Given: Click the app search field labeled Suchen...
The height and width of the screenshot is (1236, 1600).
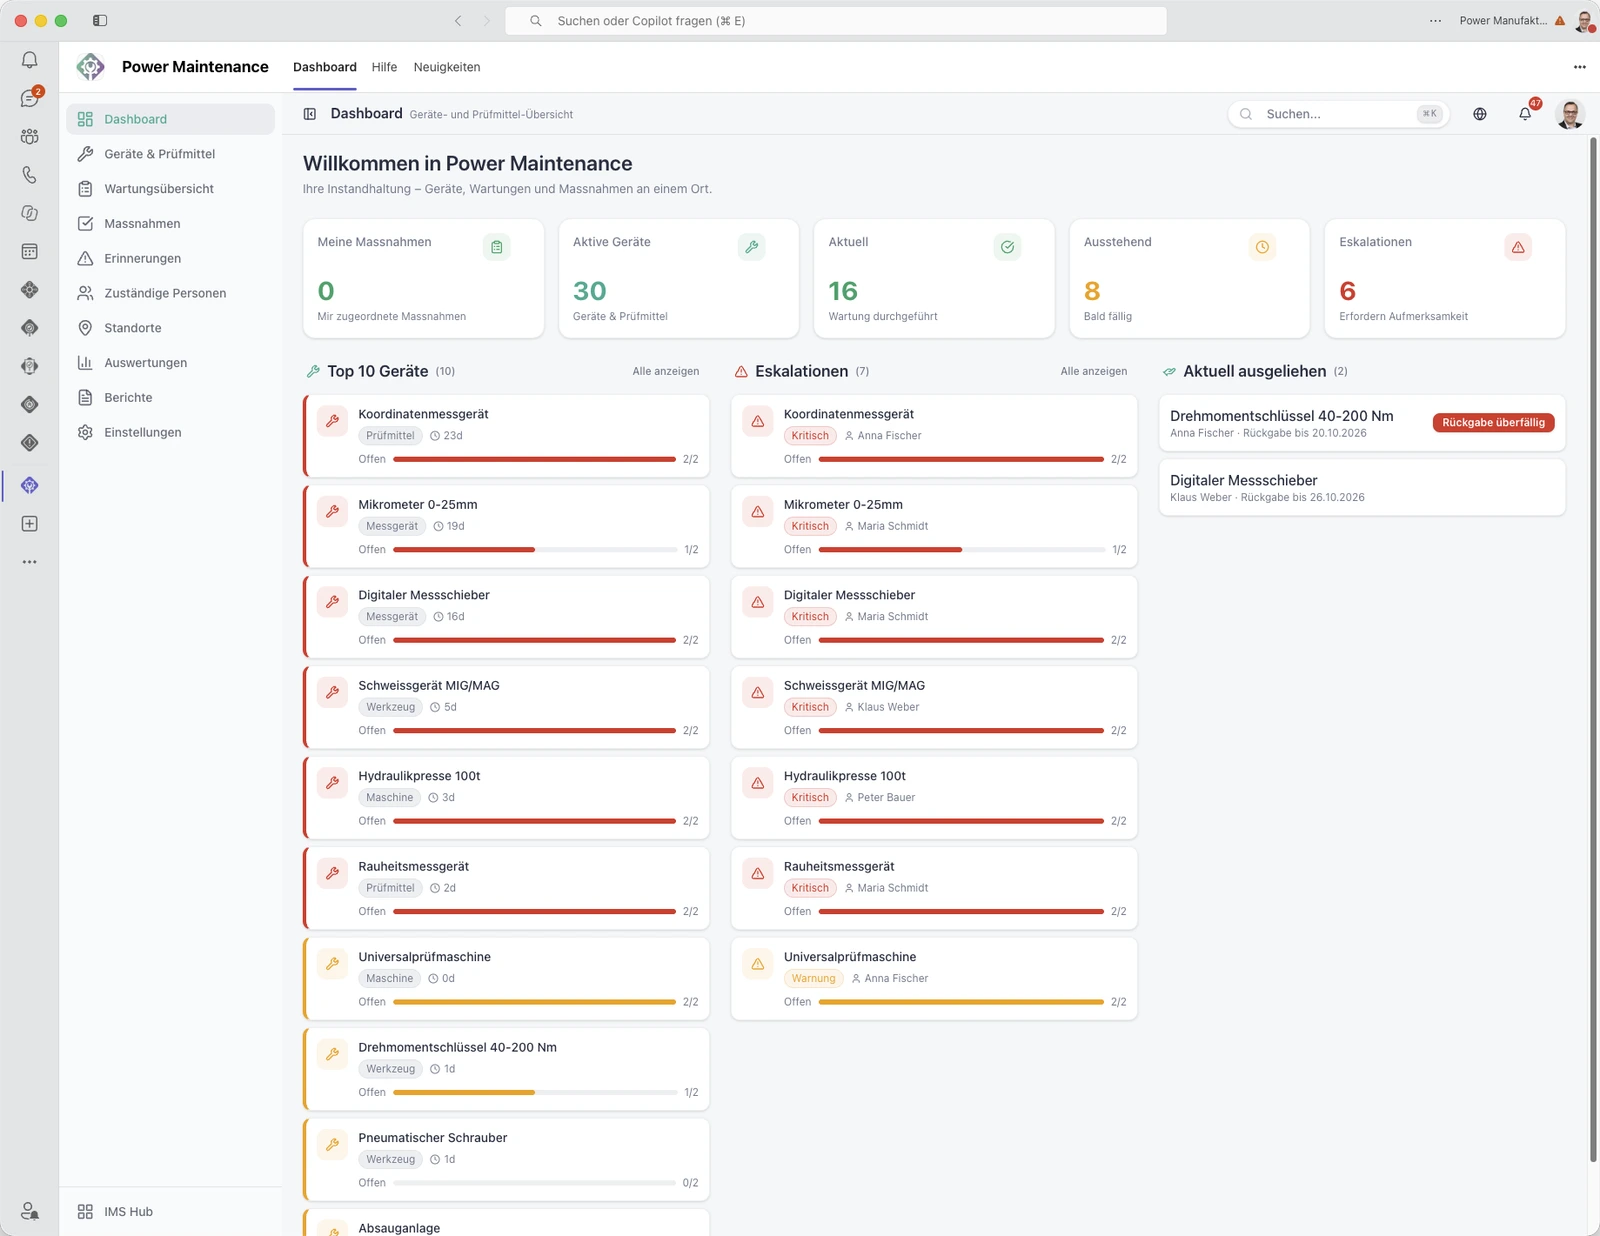Looking at the screenshot, I should [1338, 114].
